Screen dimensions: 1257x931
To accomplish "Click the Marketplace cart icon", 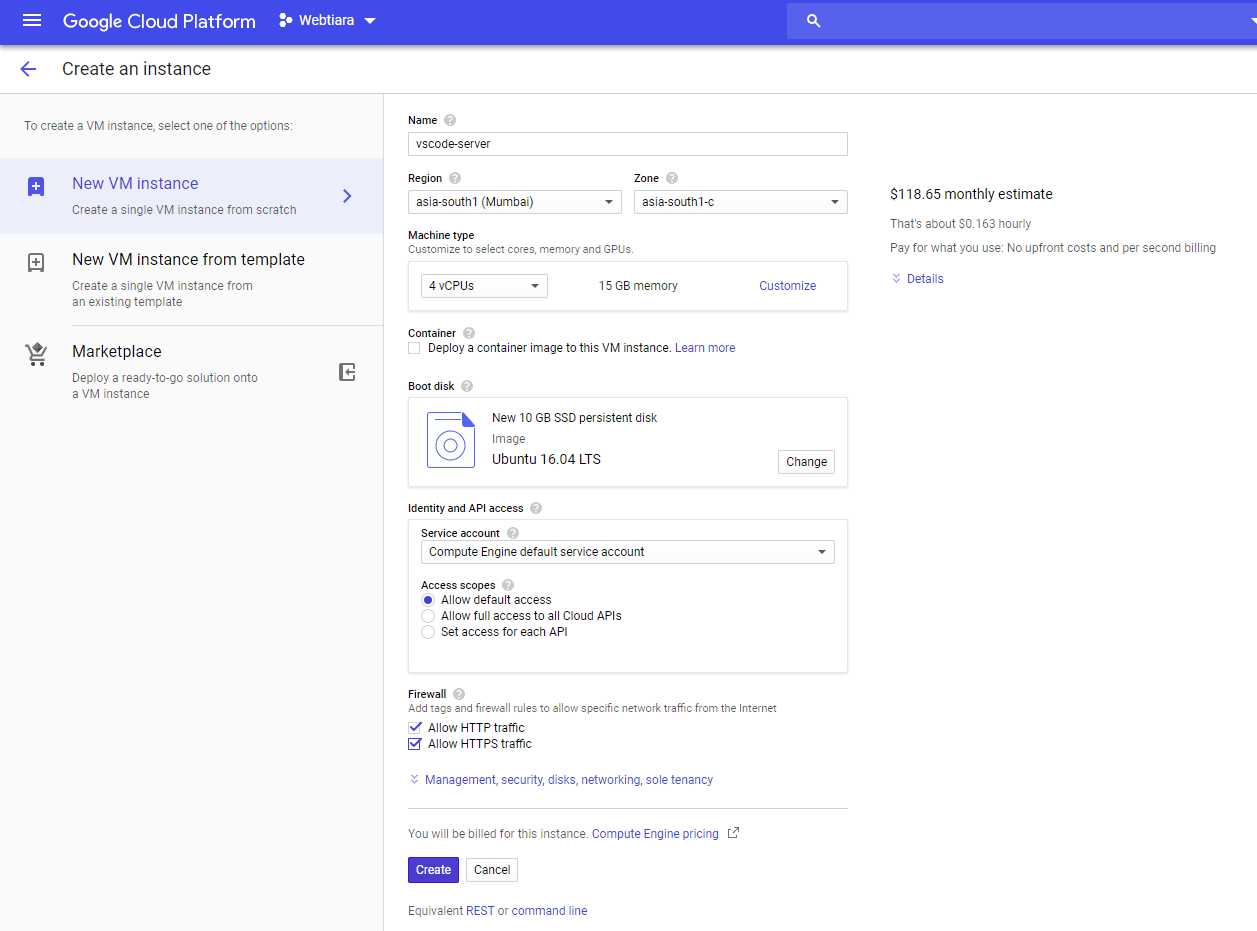I will (x=36, y=355).
